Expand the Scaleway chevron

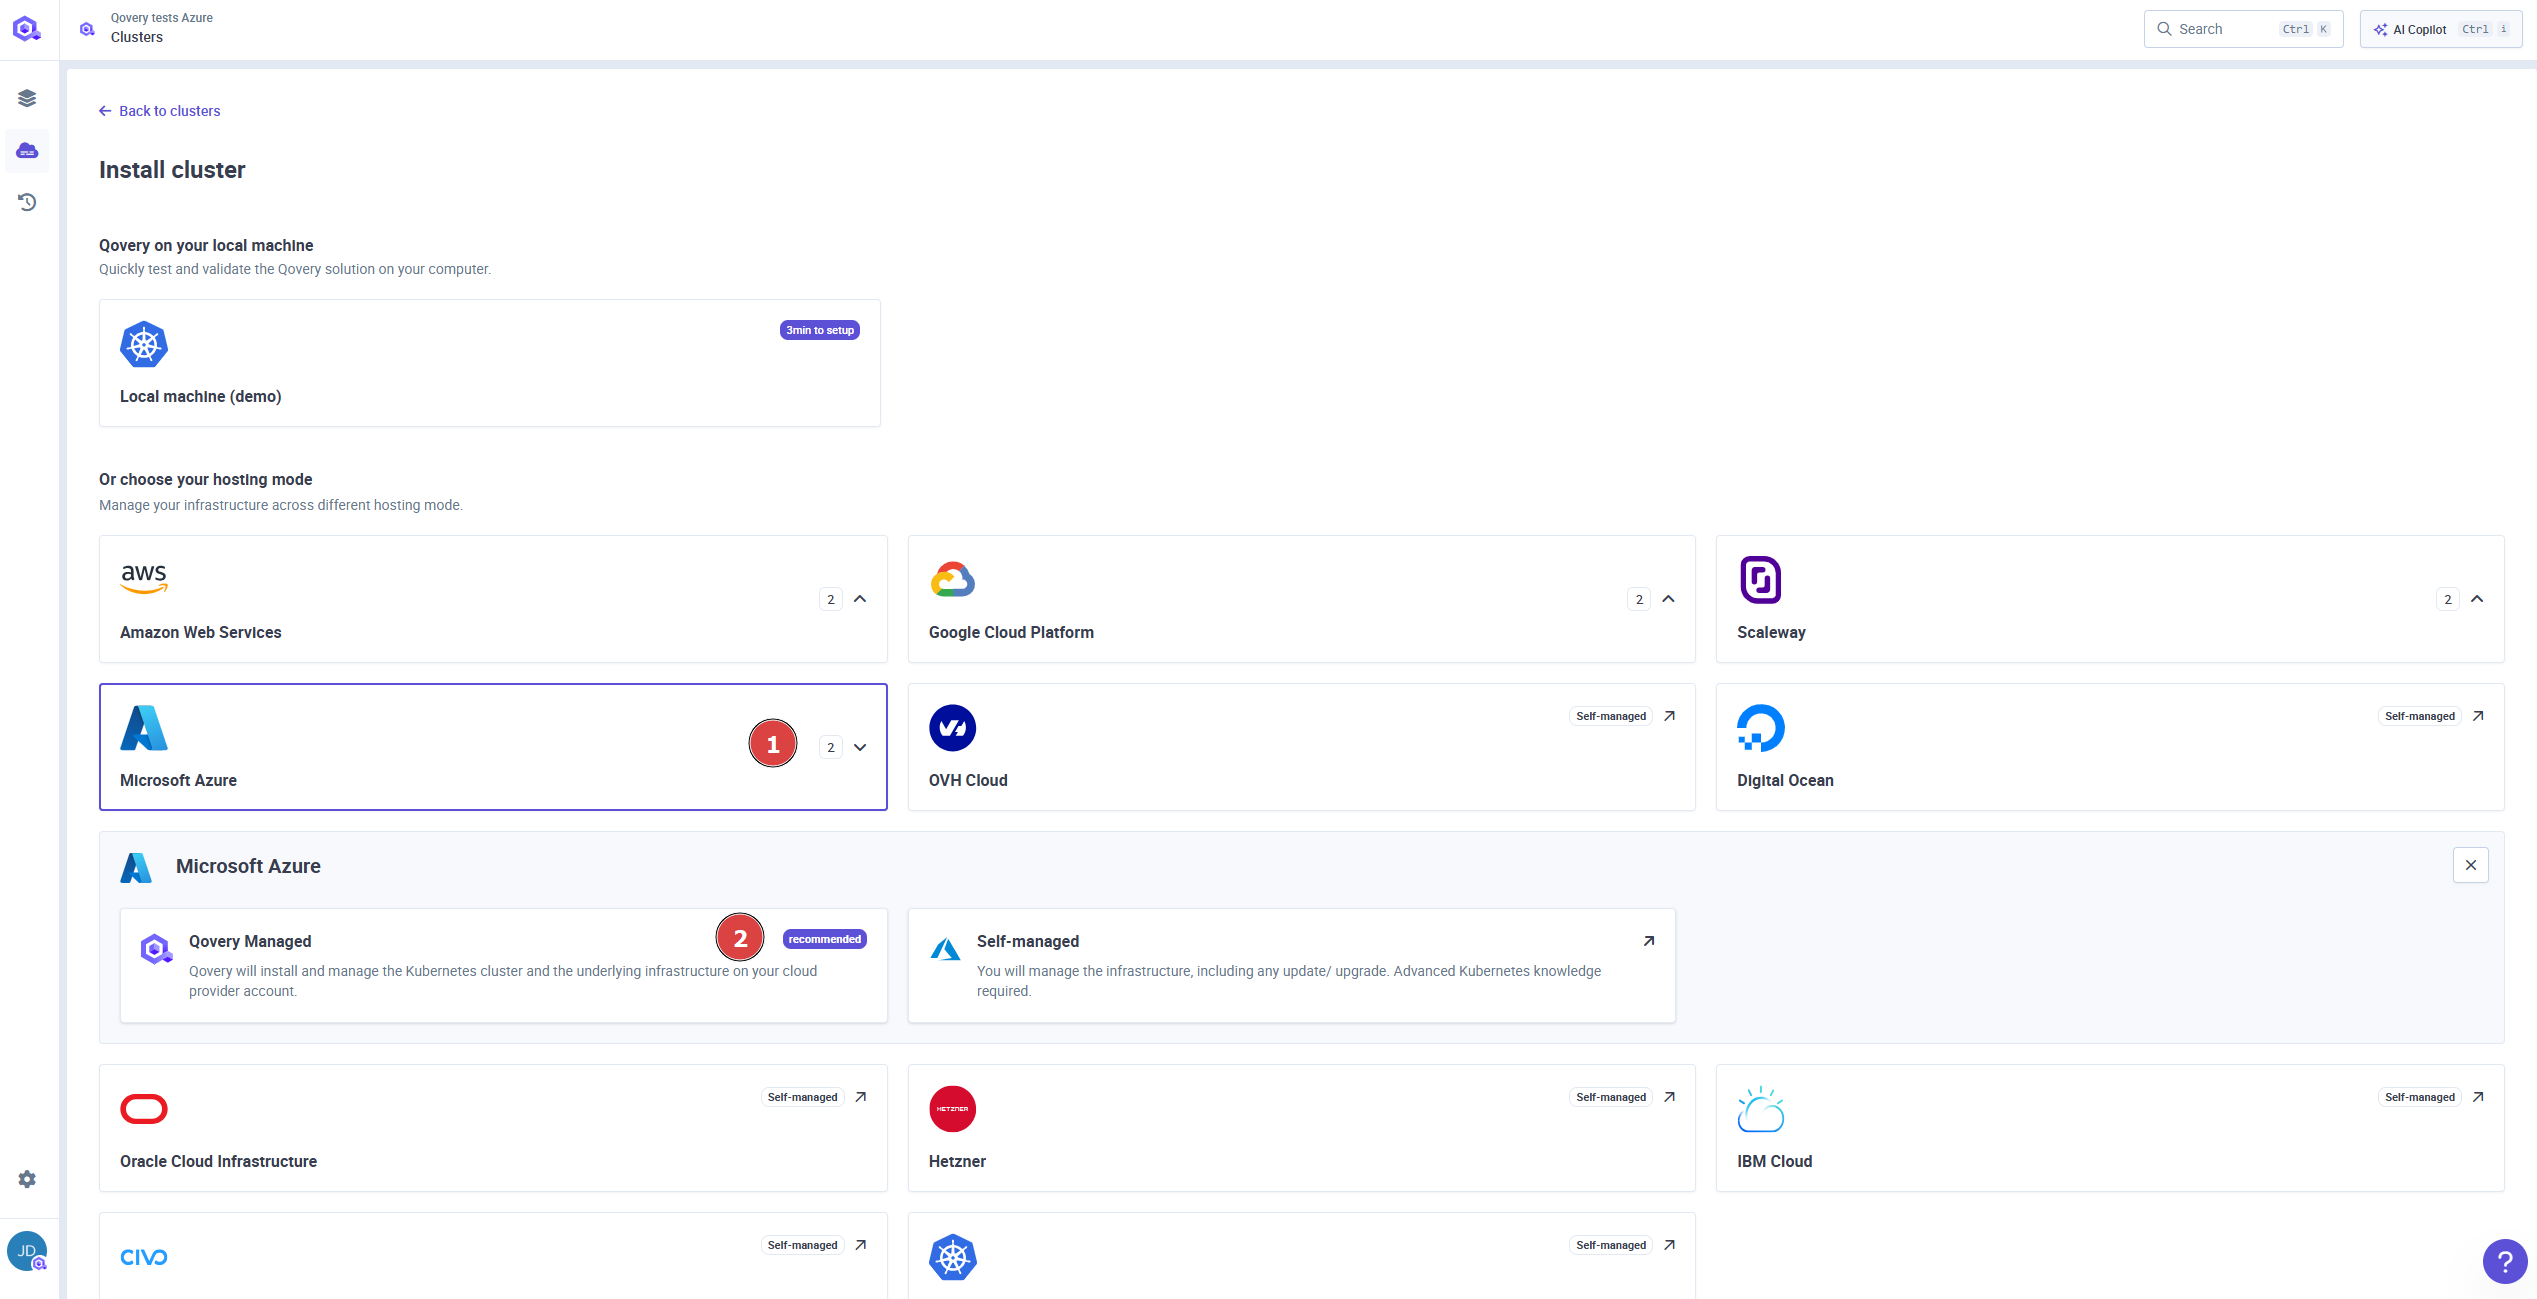[x=2477, y=599]
